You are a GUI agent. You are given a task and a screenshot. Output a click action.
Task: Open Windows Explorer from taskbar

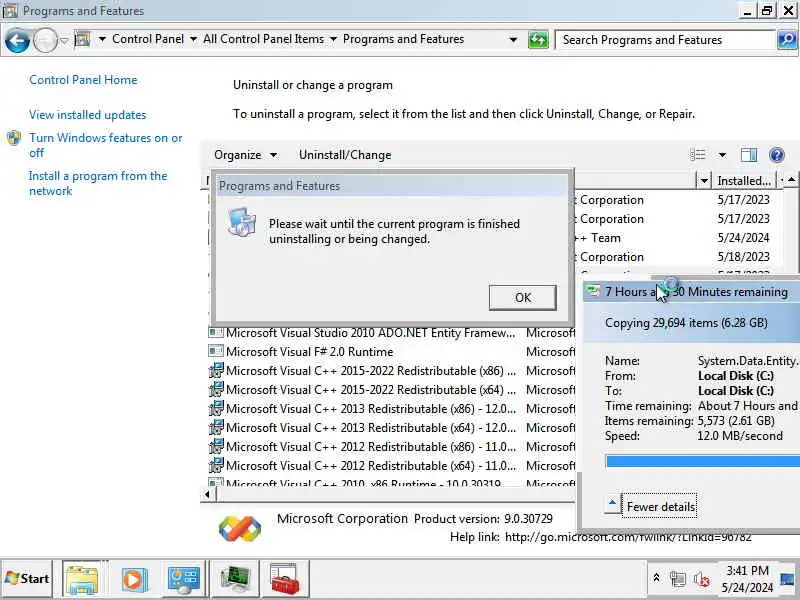pyautogui.click(x=82, y=579)
